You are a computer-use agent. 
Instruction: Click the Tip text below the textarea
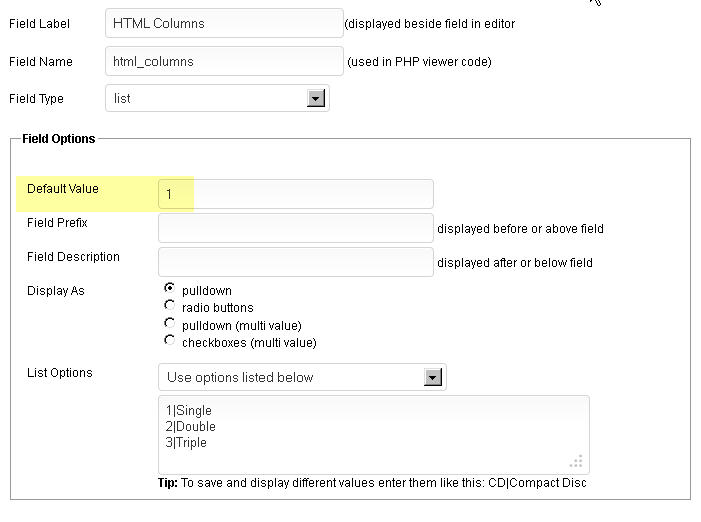(372, 483)
